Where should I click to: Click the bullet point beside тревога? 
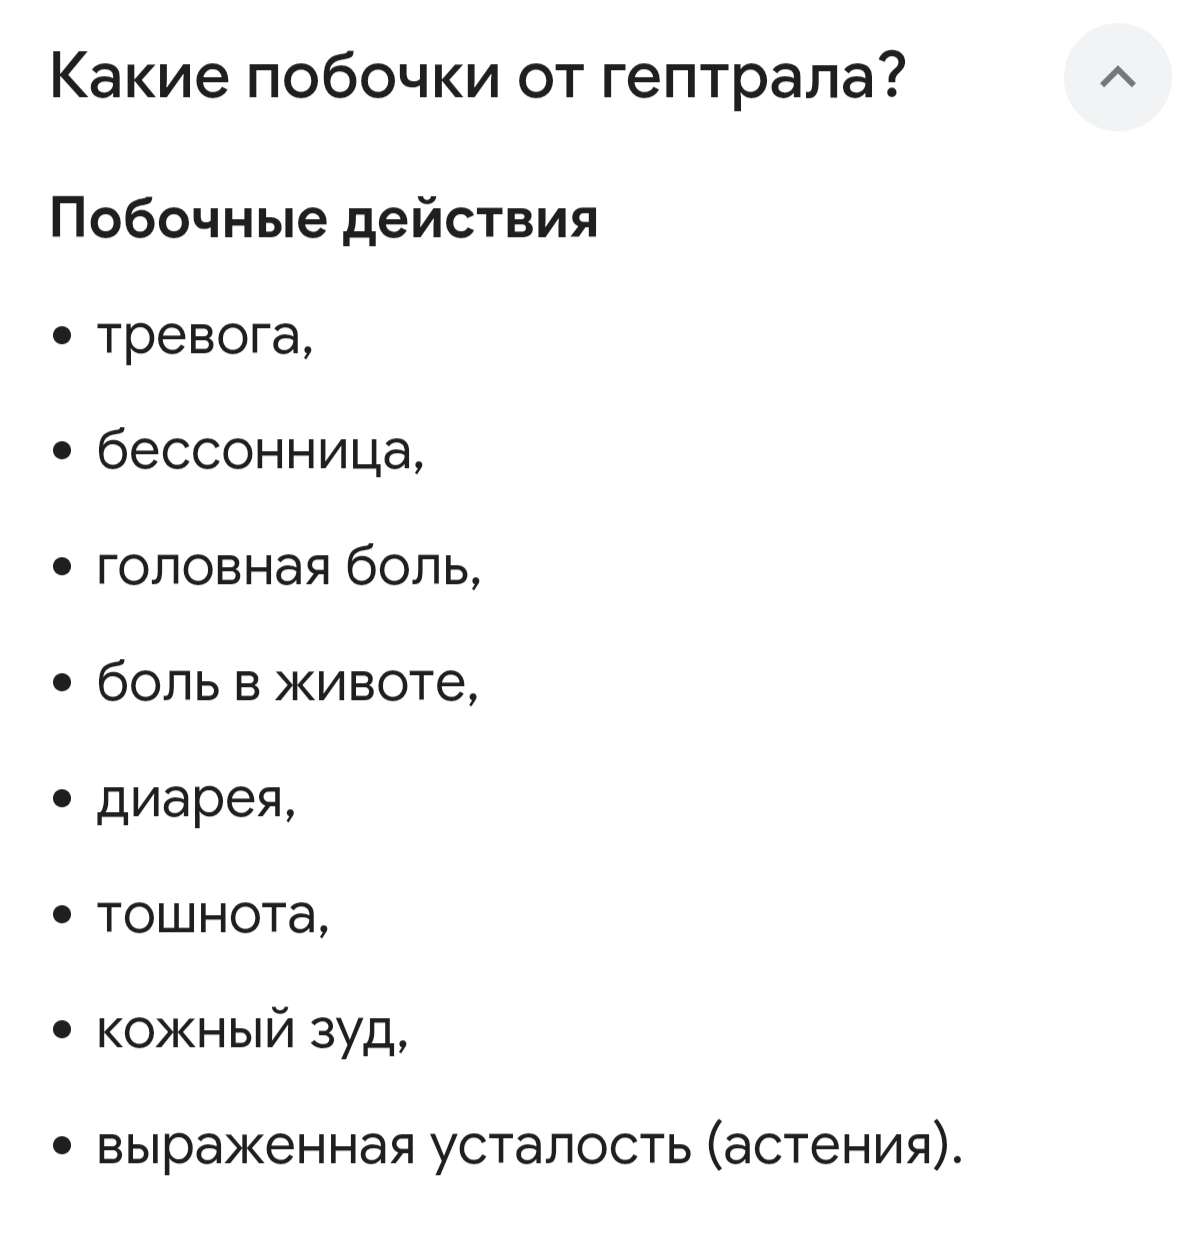point(64,336)
